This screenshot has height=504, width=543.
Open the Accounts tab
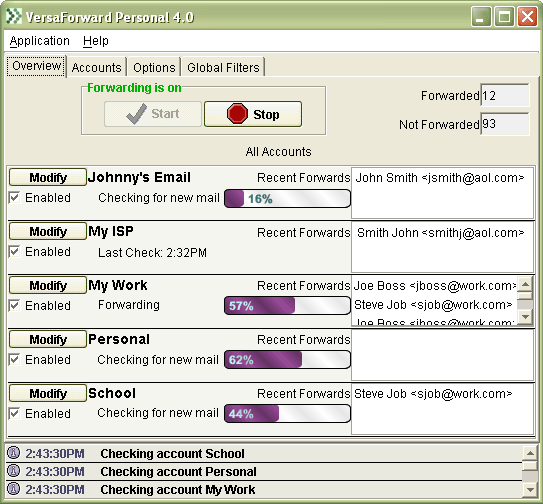point(97,67)
